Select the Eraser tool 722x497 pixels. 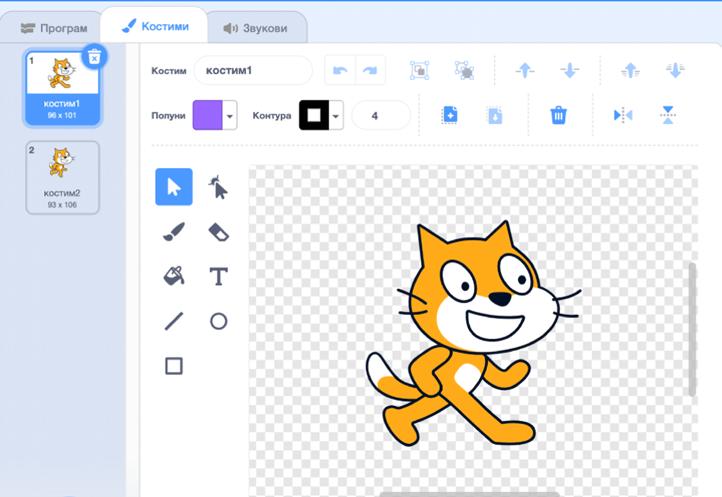[218, 232]
